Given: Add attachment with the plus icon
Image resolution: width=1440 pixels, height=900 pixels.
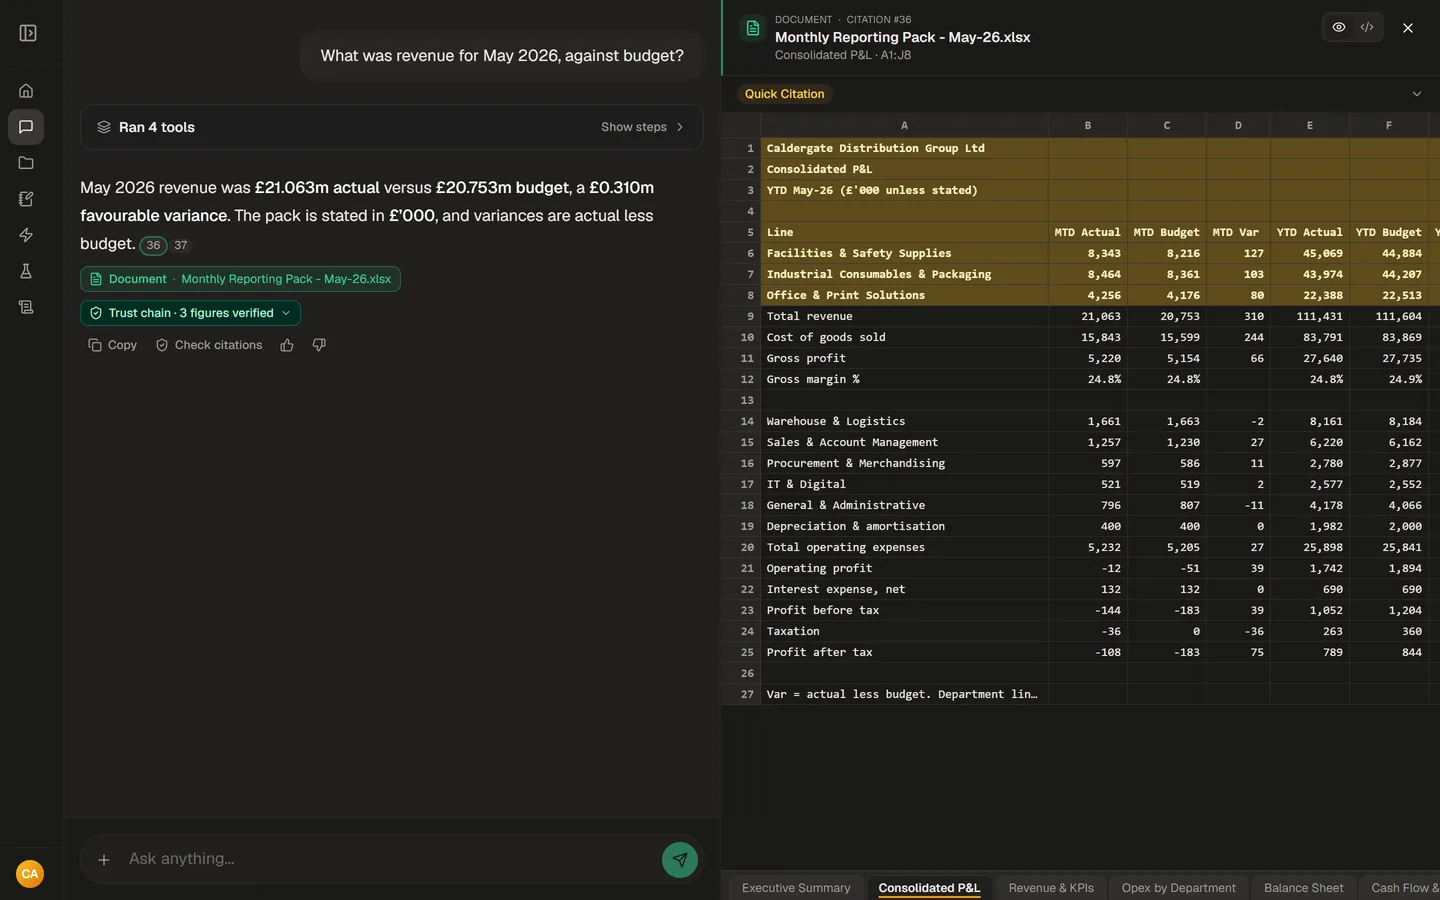Looking at the screenshot, I should [104, 859].
